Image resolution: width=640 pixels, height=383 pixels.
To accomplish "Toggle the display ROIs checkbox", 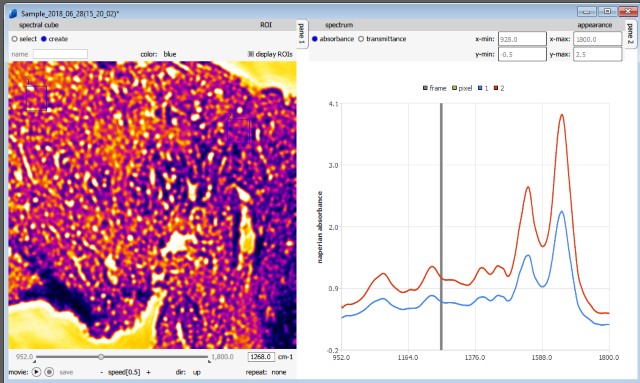I will pos(251,54).
